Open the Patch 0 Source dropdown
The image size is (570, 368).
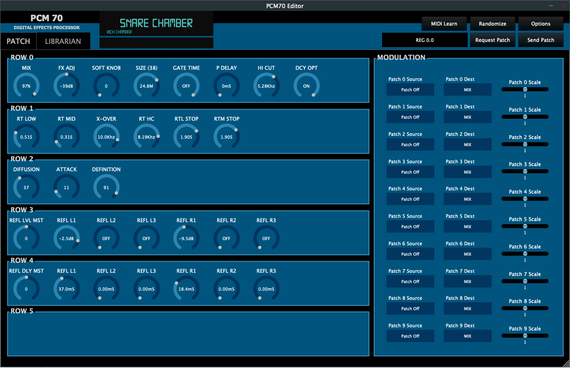tap(410, 89)
